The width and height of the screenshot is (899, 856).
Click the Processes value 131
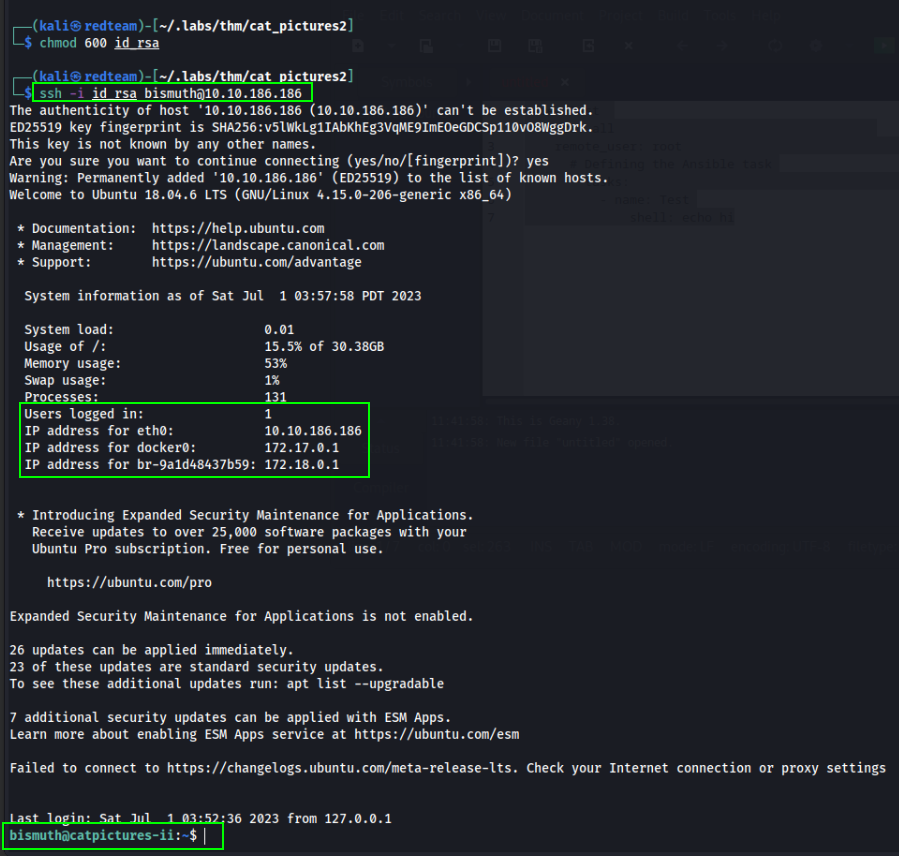tap(275, 397)
